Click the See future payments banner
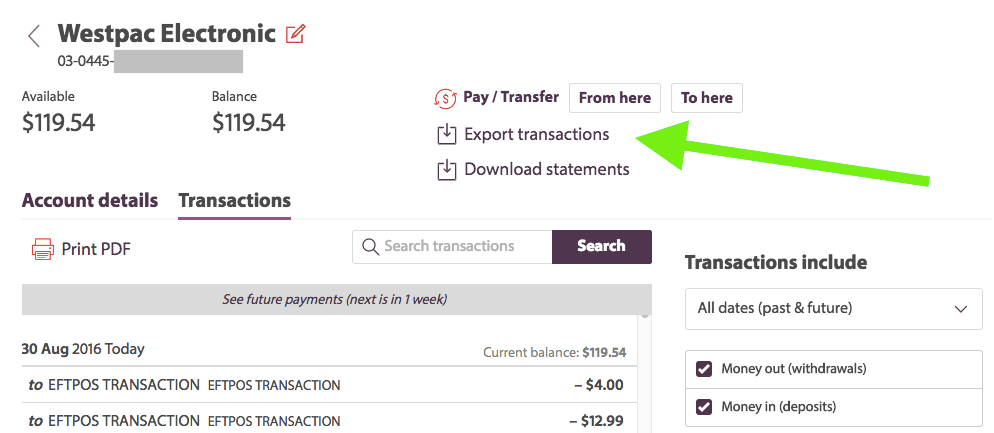Viewport: 994px width, 433px height. tap(335, 299)
